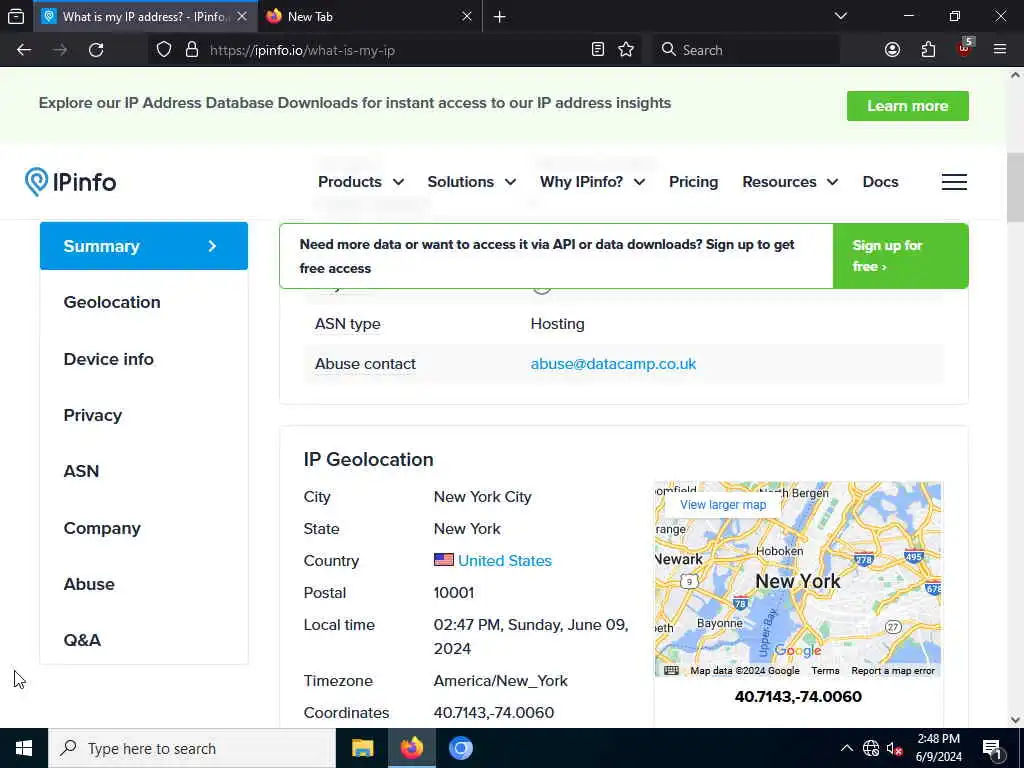Expand the Solutions menu
1024x768 pixels.
472,182
